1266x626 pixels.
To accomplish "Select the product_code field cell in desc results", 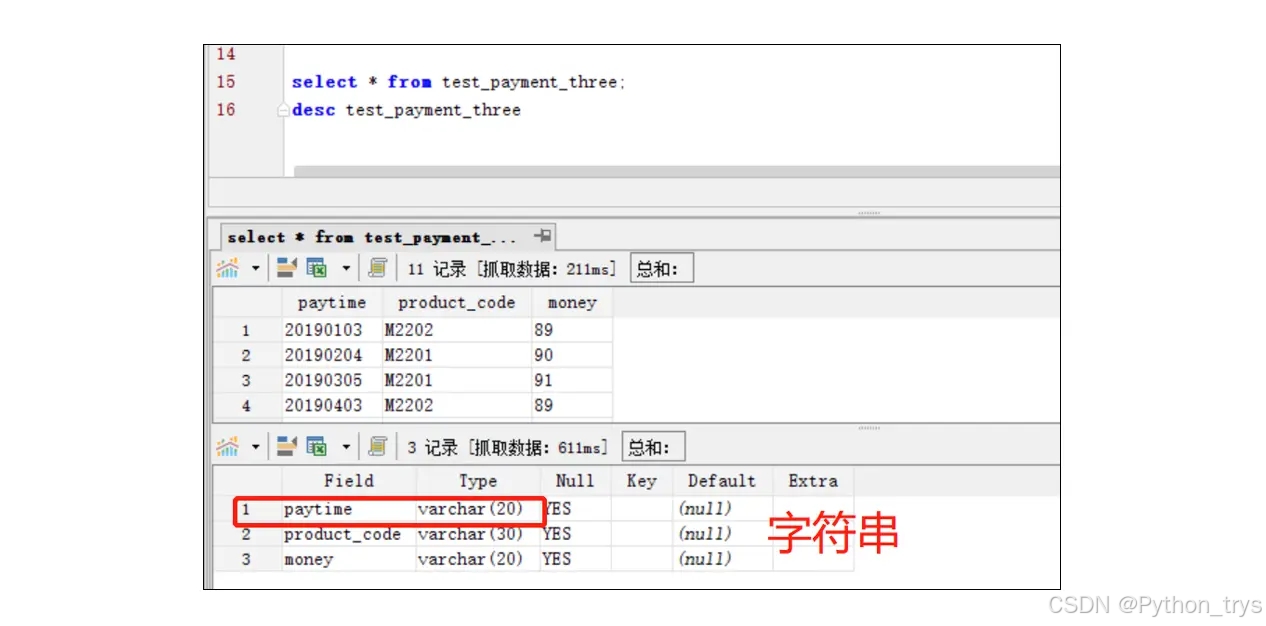I will (349, 534).
